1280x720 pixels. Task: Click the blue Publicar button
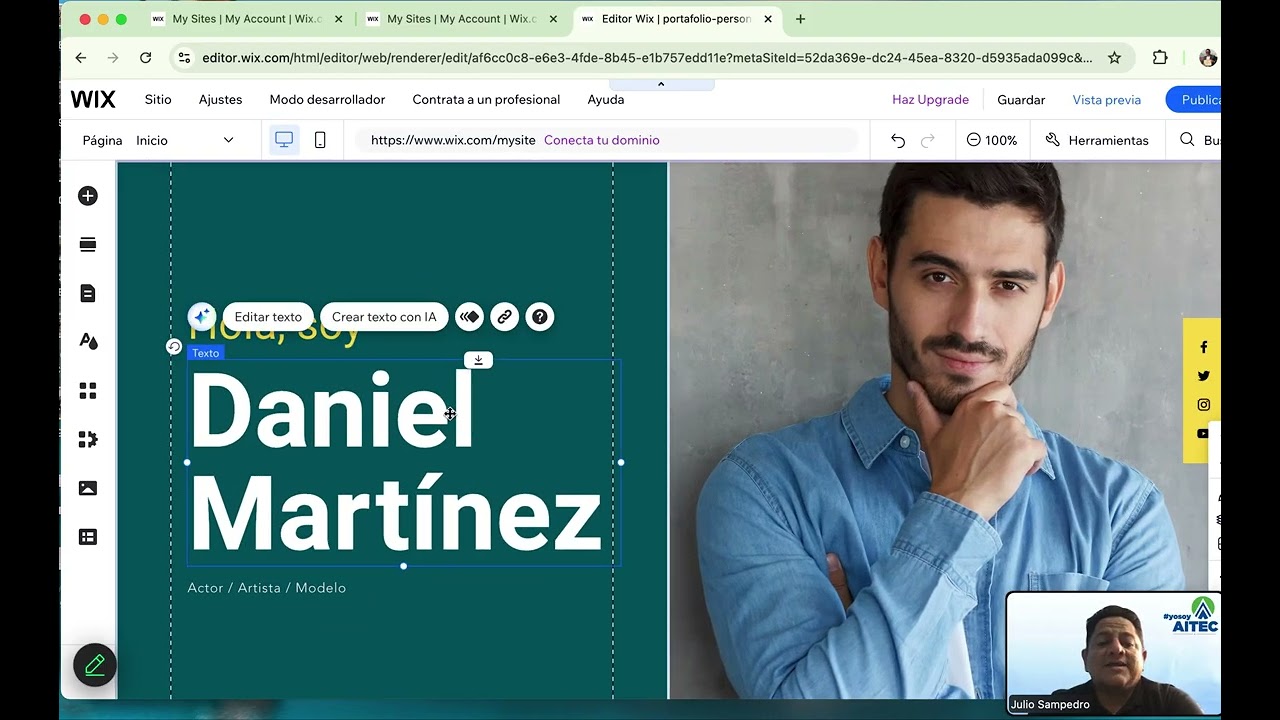[1194, 99]
